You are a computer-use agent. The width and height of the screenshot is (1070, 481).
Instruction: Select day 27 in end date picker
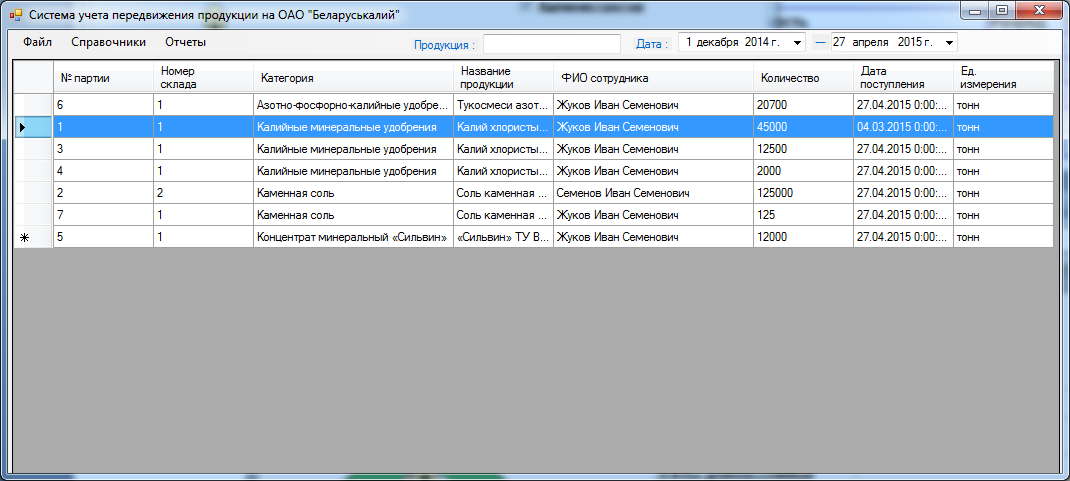[x=840, y=42]
